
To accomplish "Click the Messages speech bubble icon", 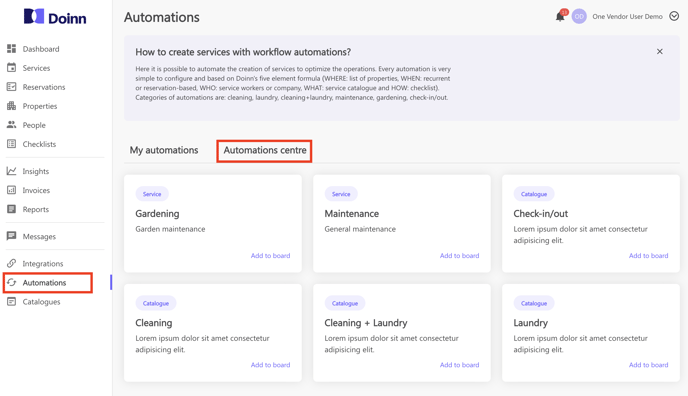I will (x=11, y=236).
